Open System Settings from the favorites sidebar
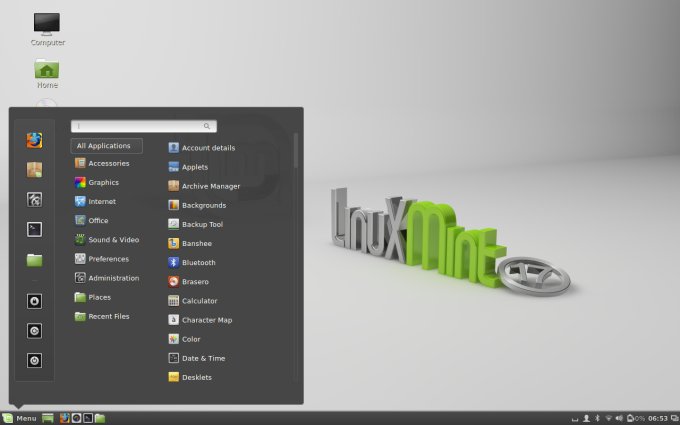This screenshot has height=425, width=680. click(x=34, y=199)
